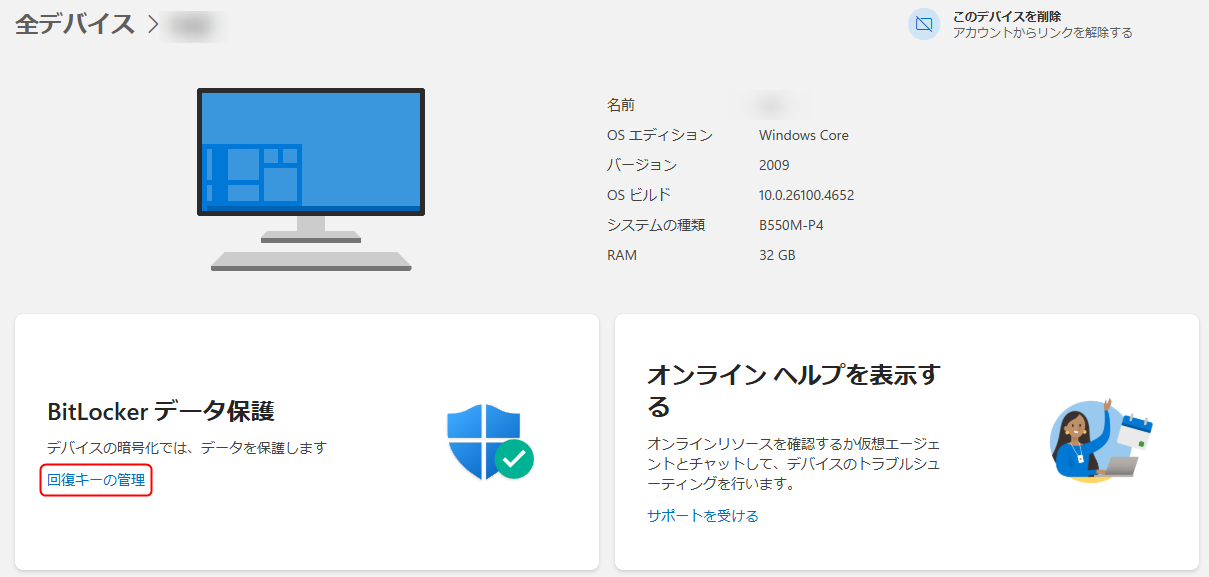
Task: Click the Windows Core edition value
Action: point(803,135)
